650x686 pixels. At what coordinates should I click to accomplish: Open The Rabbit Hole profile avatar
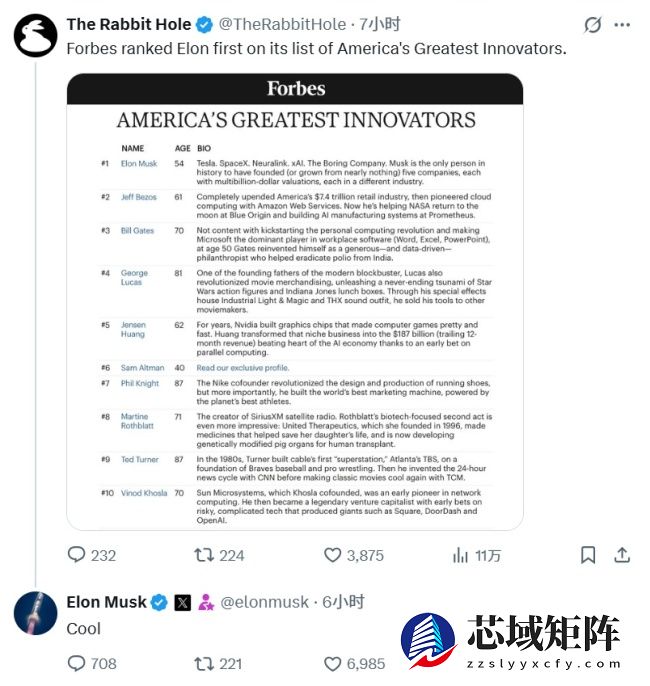point(35,34)
